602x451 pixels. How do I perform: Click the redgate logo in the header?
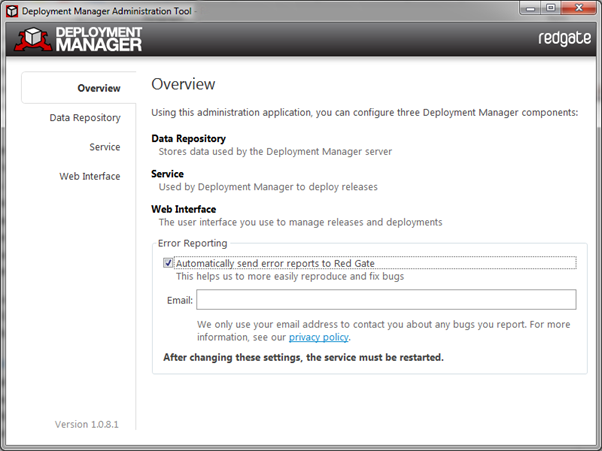(x=564, y=38)
